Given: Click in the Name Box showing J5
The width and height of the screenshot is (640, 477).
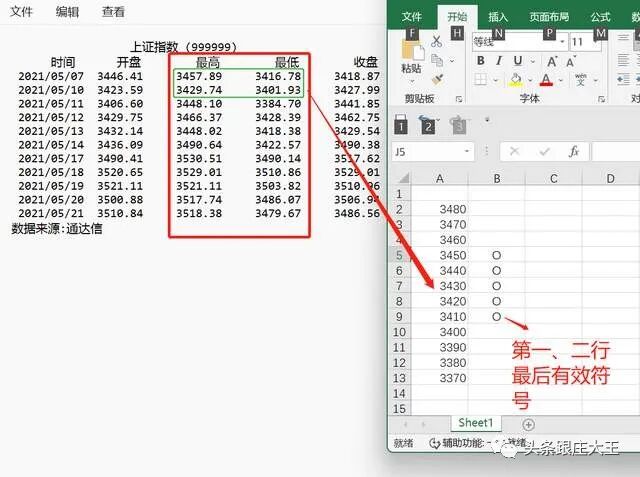Looking at the screenshot, I should 427,152.
